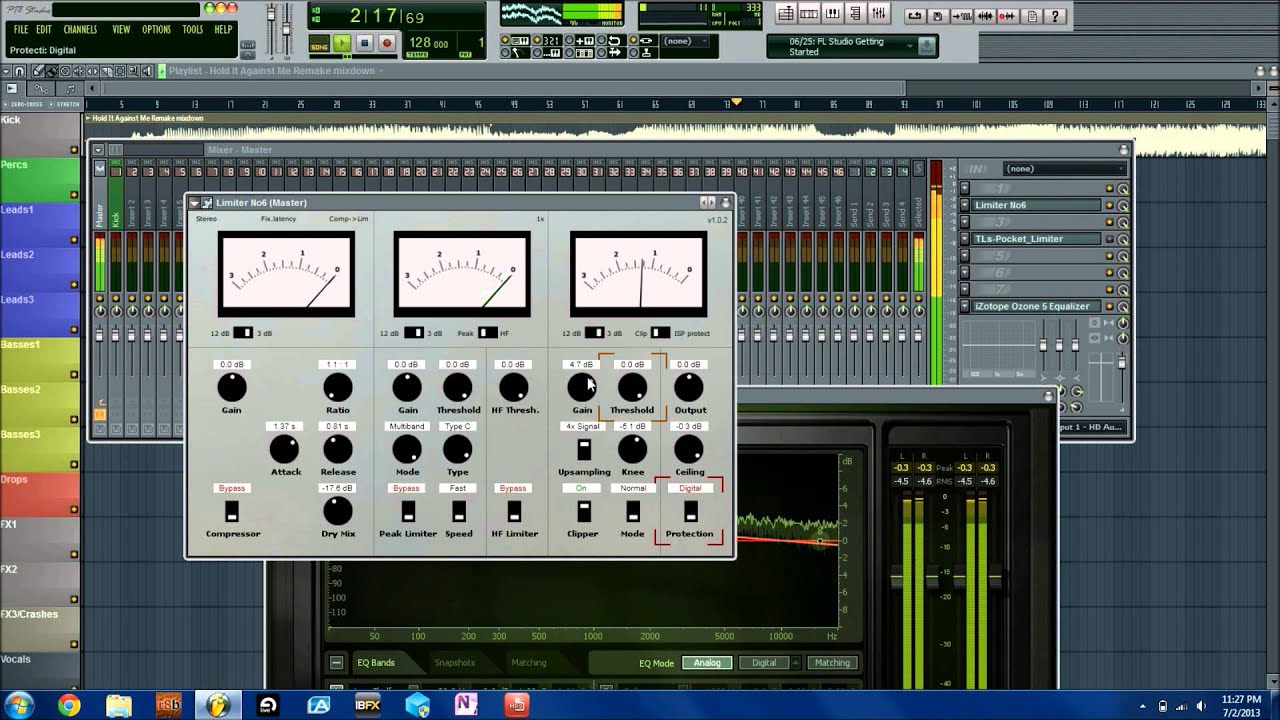Screen dimensions: 1280x720
Task: Arm recording with the red Record button
Action: coord(386,43)
